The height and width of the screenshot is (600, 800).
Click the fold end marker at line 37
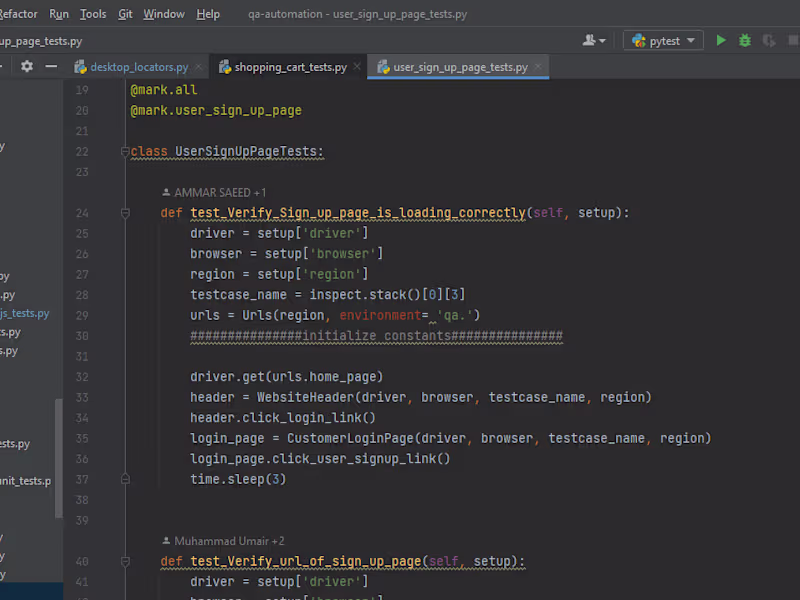click(x=126, y=479)
